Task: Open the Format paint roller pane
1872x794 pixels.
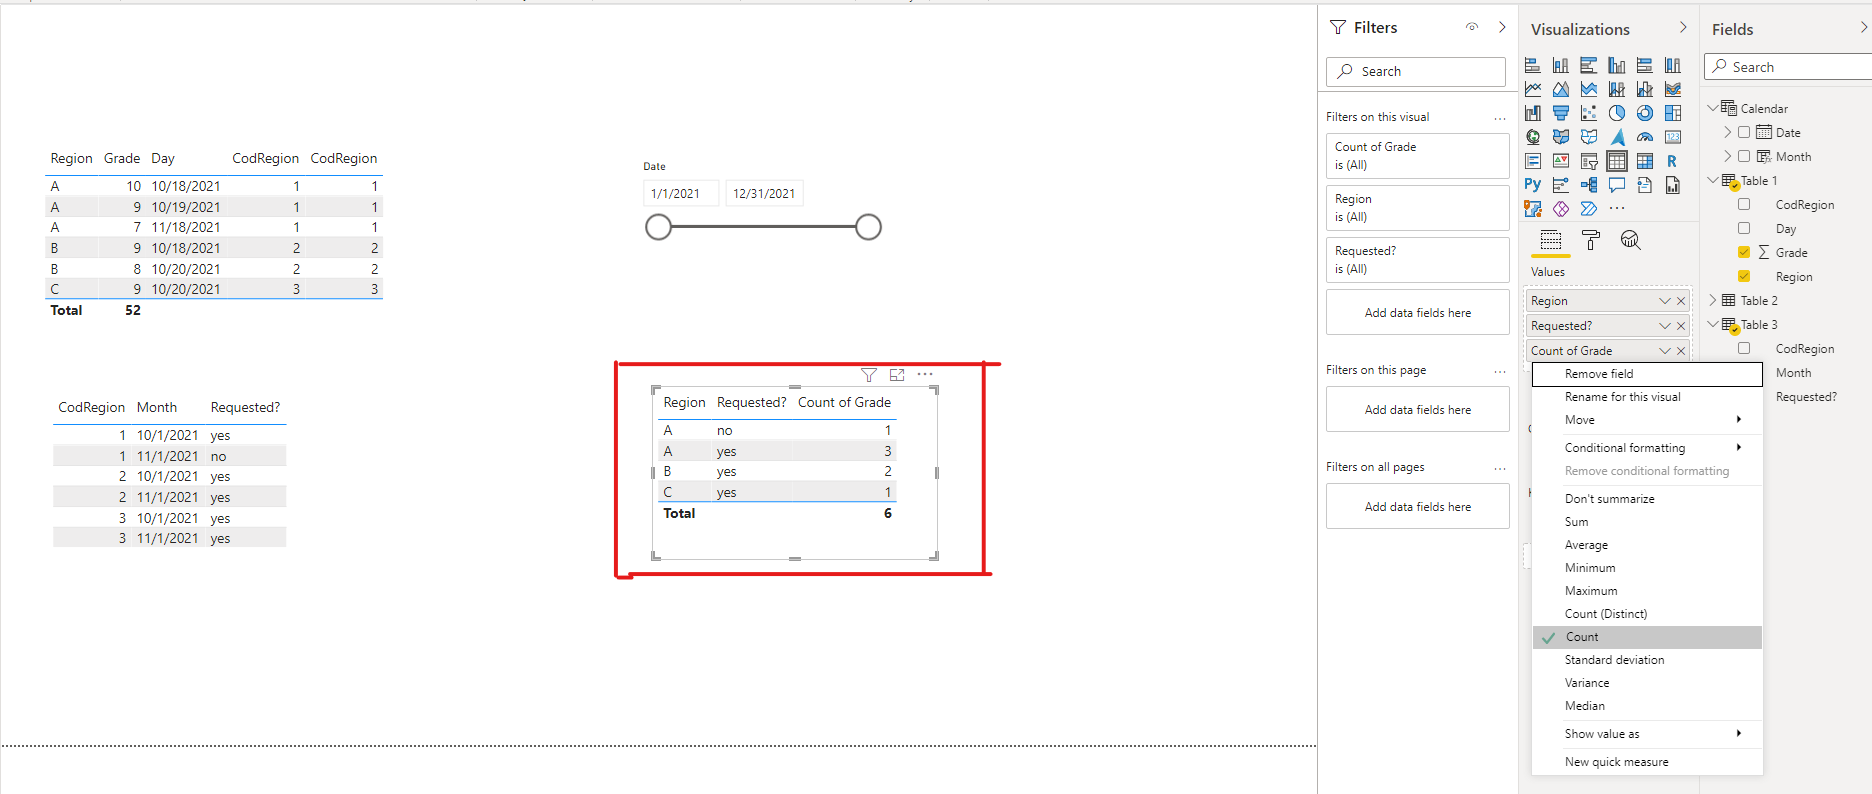Action: point(1591,240)
